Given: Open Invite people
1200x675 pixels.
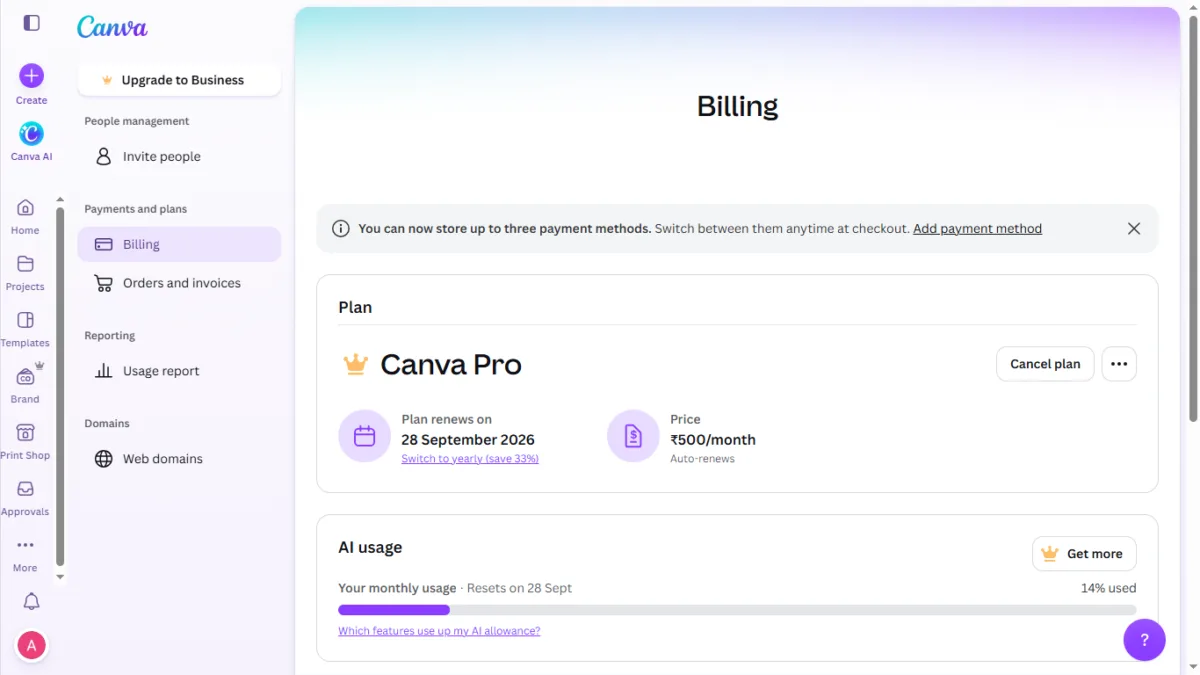Looking at the screenshot, I should coord(180,157).
